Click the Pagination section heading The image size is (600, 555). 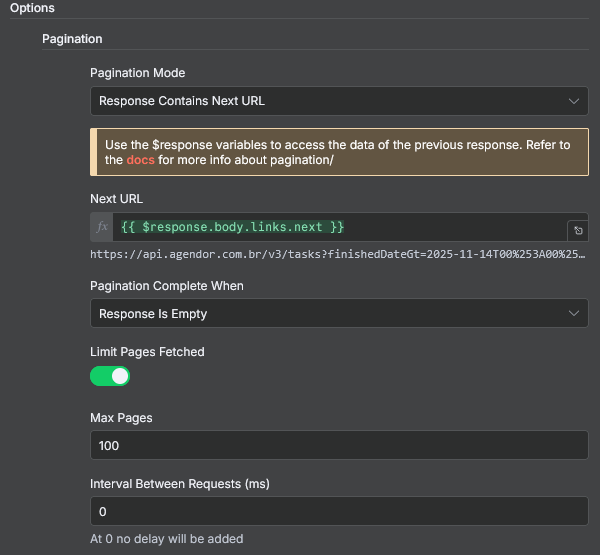[72, 39]
